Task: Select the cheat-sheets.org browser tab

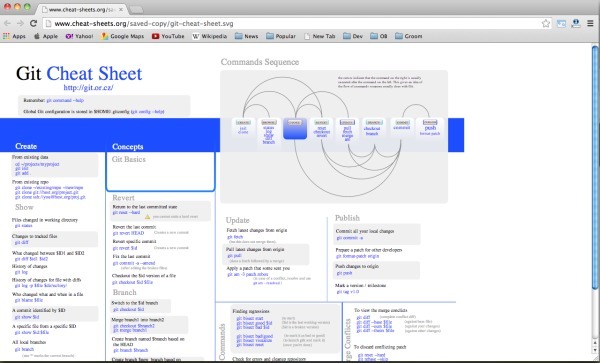Action: 82,9
